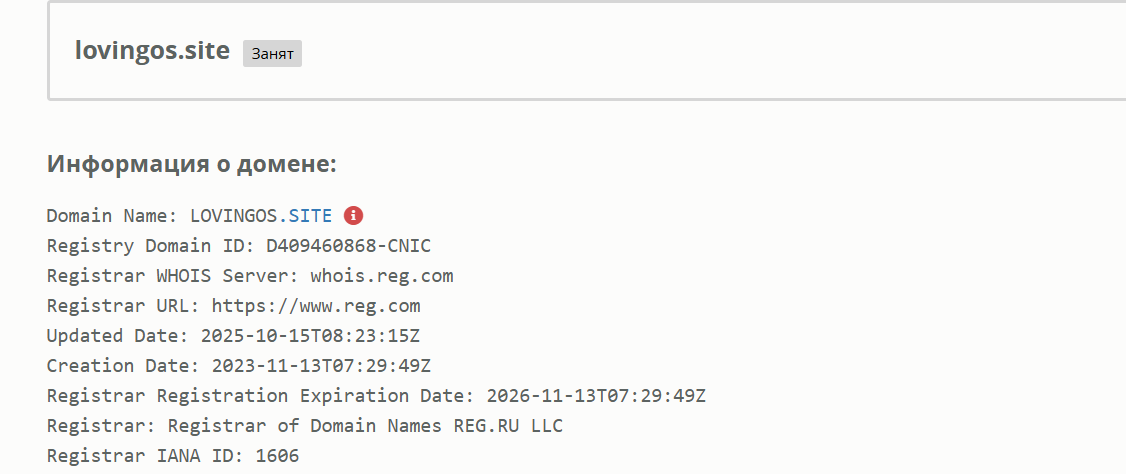1126x474 pixels.
Task: Click the https://www.reg.com registrar URL
Action: (x=315, y=305)
